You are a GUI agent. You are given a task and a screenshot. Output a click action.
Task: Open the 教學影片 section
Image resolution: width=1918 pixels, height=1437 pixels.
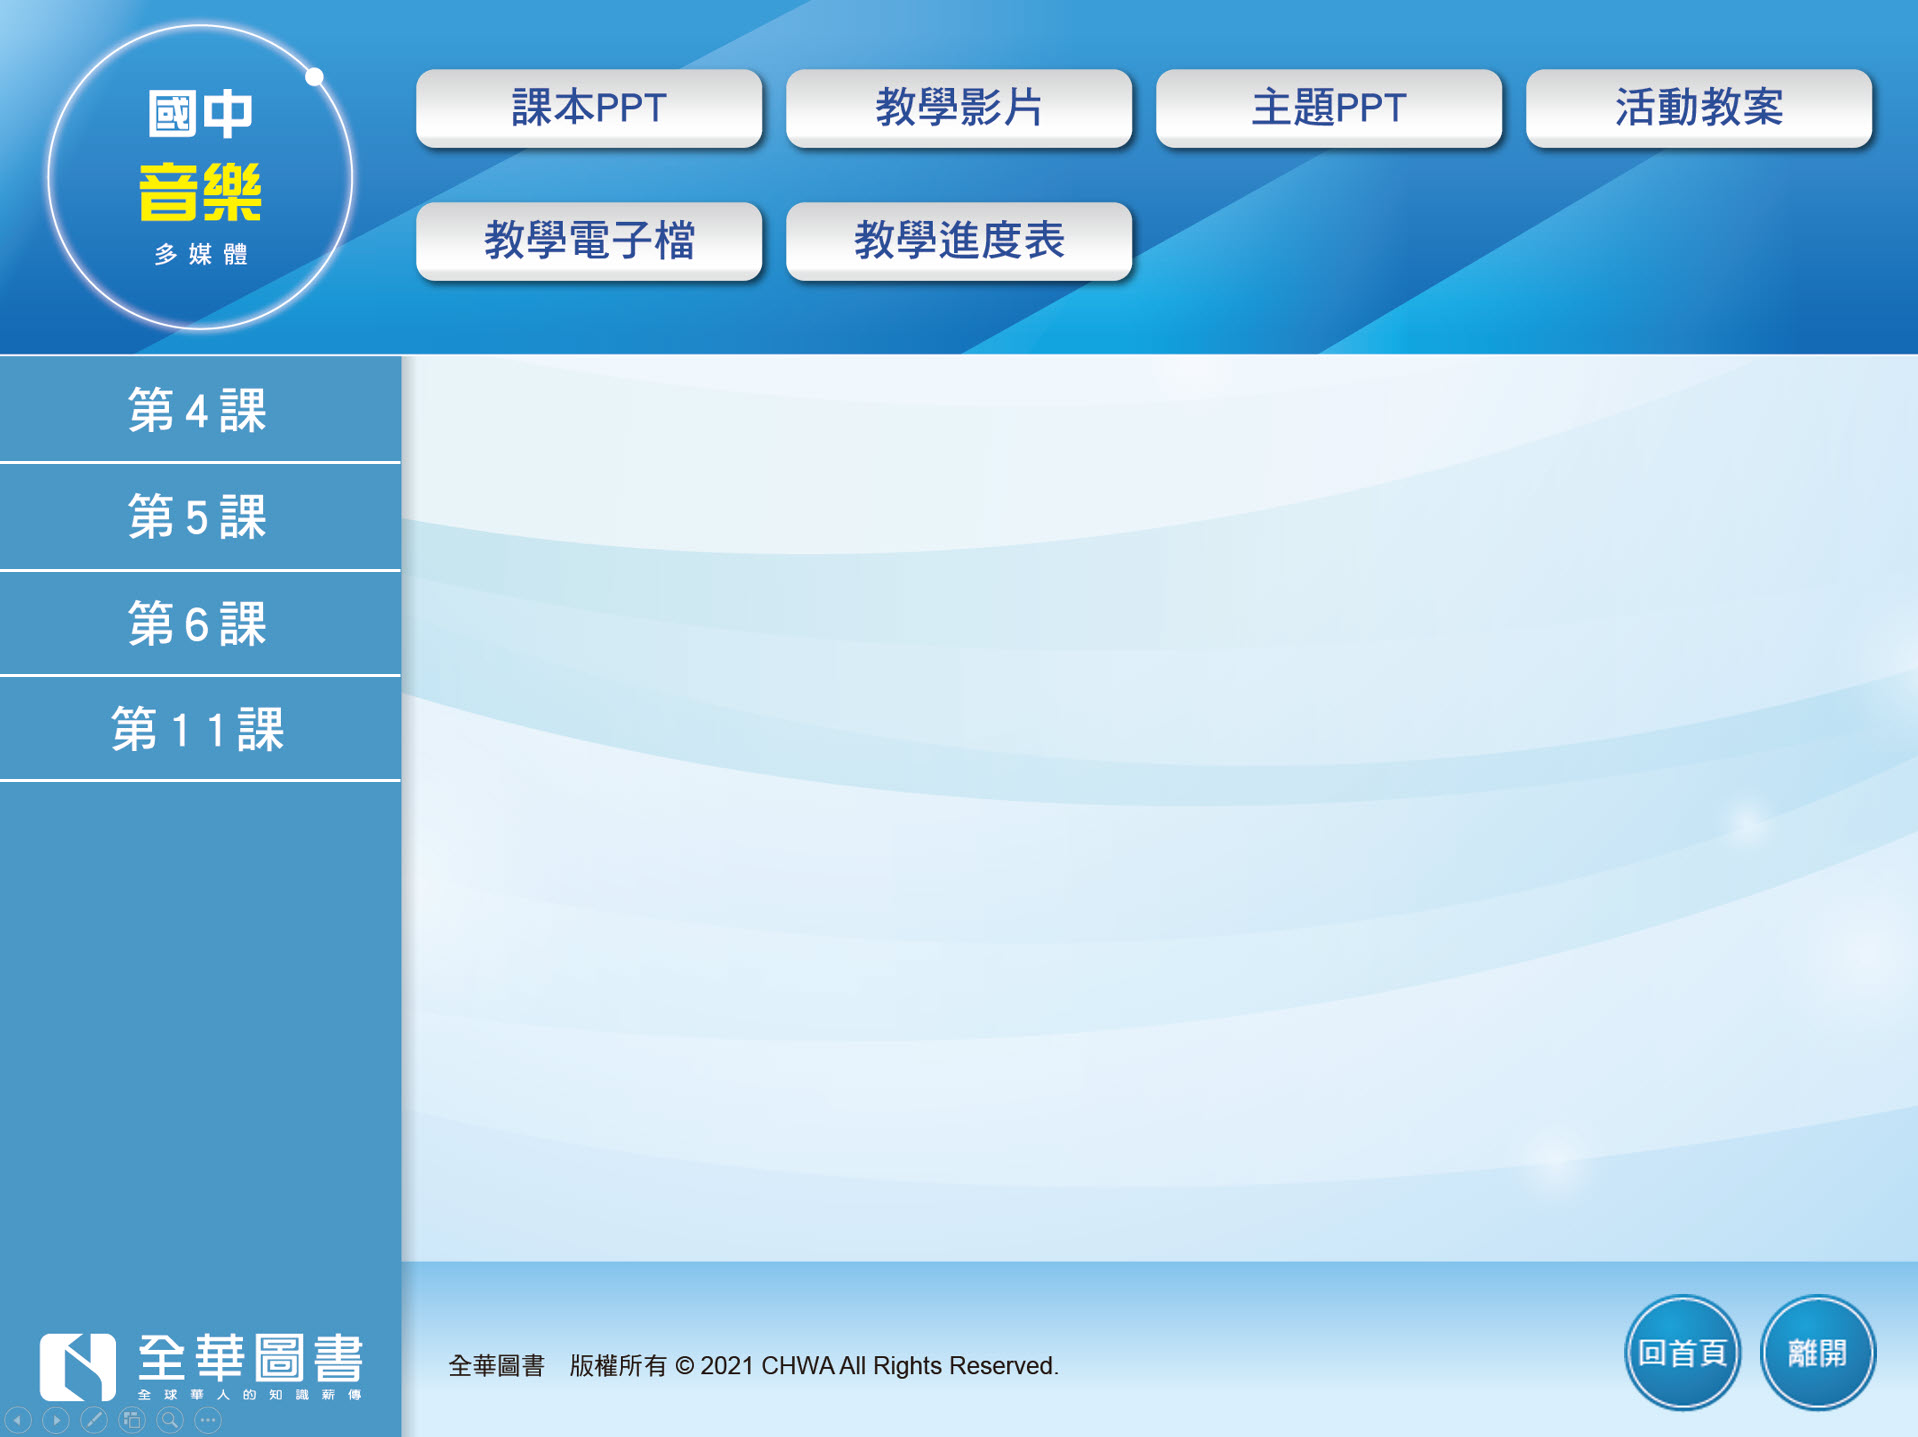tap(959, 108)
